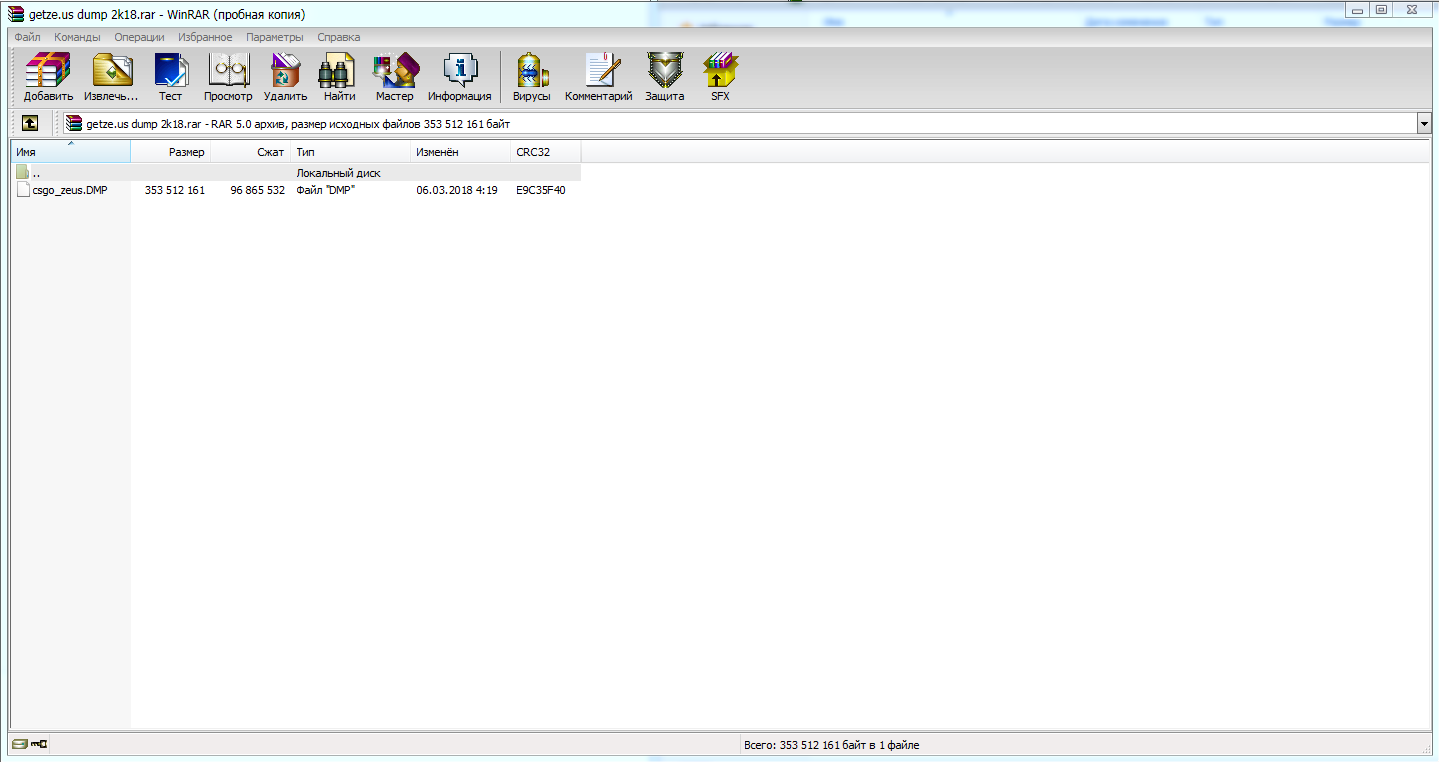The height and width of the screenshot is (762, 1439).
Task: Click the packed size 96 865 532
Action: [x=258, y=190]
